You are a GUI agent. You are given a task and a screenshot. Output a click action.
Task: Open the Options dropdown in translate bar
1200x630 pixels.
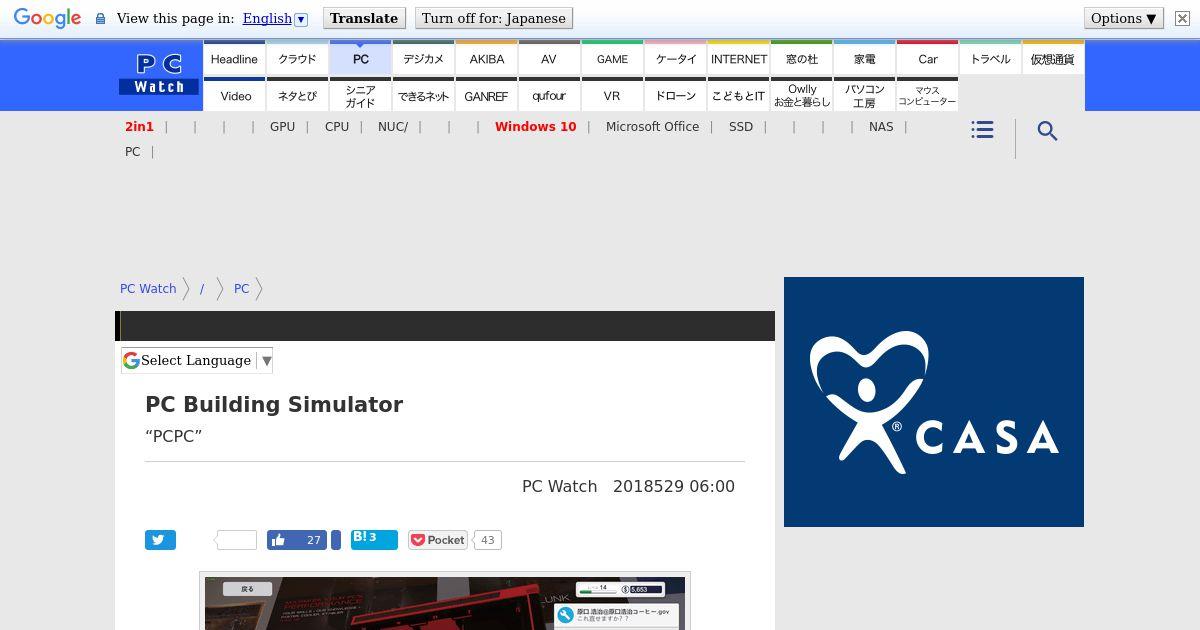[1123, 18]
